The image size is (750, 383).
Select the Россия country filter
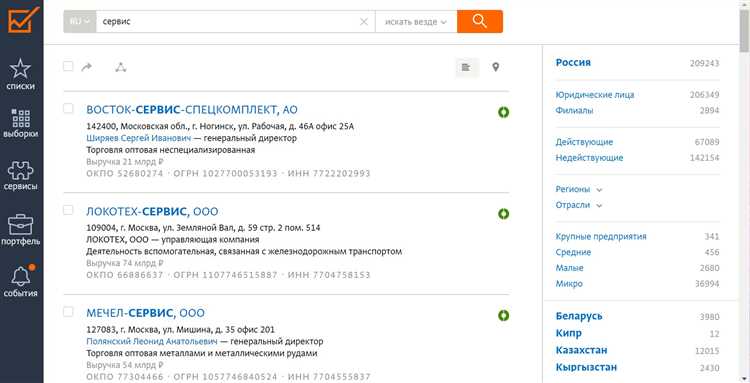click(x=573, y=62)
